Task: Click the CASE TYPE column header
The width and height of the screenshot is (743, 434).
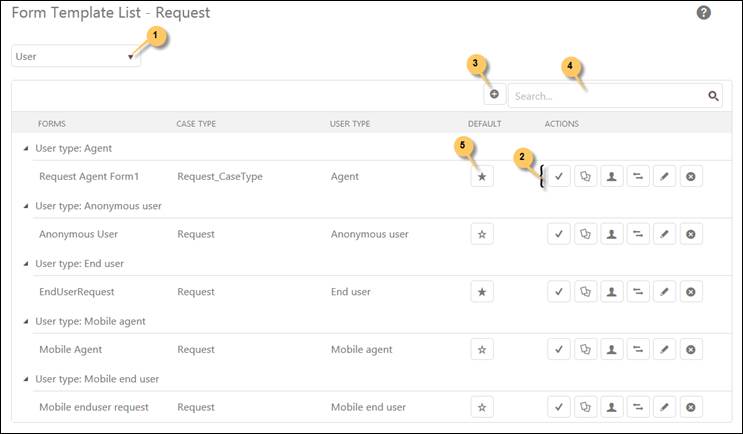Action: (x=196, y=124)
